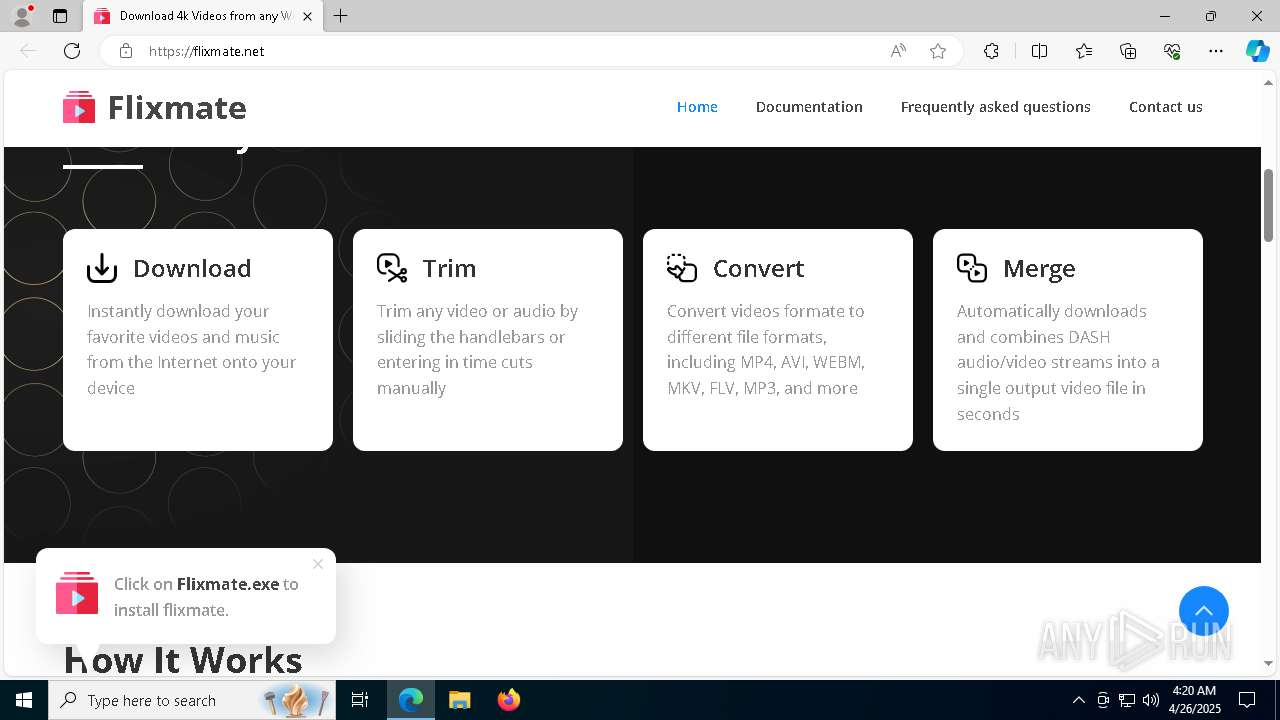
Task: Click the taskbar search box
Action: pos(192,700)
